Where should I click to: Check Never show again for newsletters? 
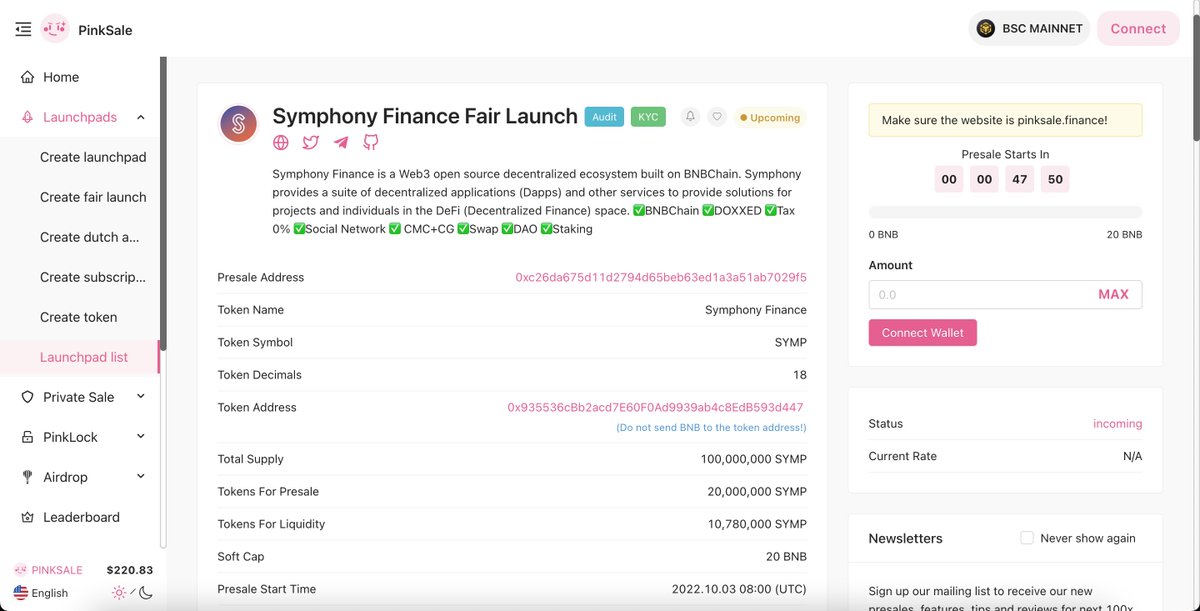(x=1027, y=538)
